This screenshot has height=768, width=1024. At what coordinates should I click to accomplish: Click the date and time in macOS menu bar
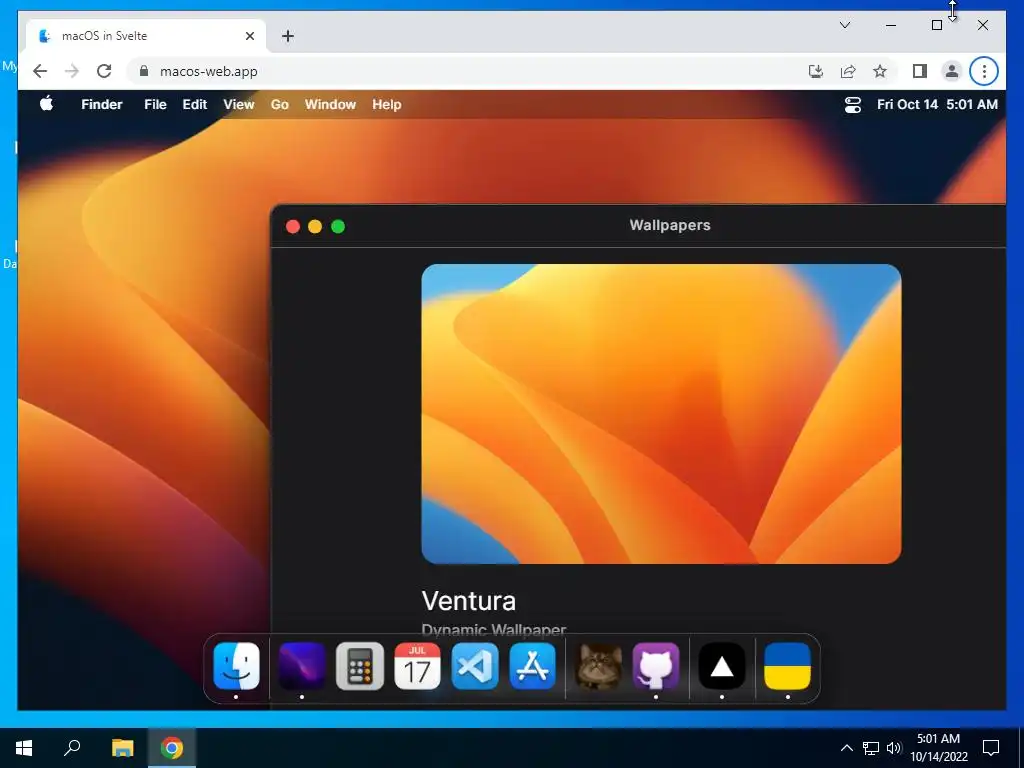click(937, 104)
